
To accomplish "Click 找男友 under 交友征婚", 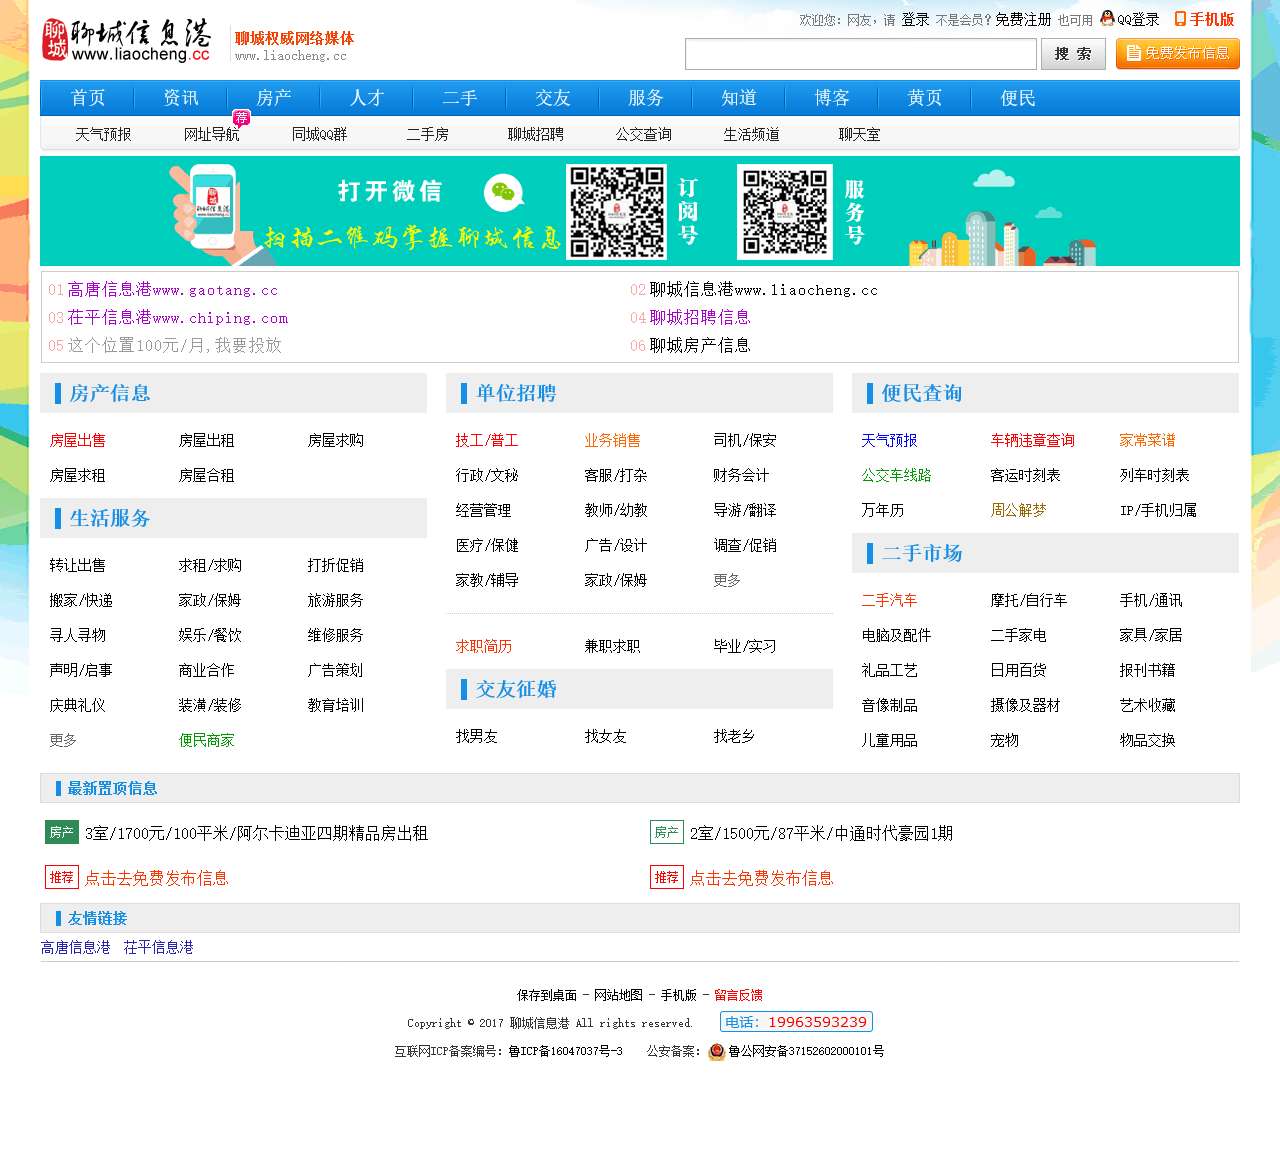I will [476, 736].
